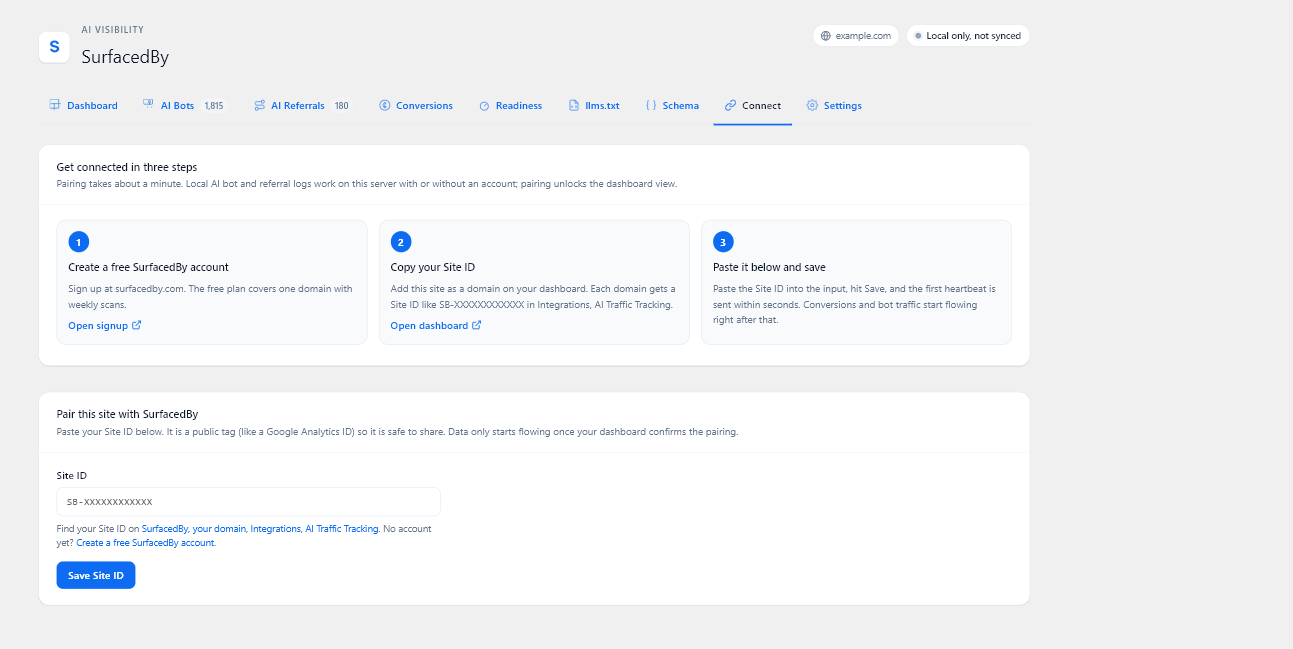Click the Schema curly braces icon
Screen dimensions: 1293x649
(651, 105)
